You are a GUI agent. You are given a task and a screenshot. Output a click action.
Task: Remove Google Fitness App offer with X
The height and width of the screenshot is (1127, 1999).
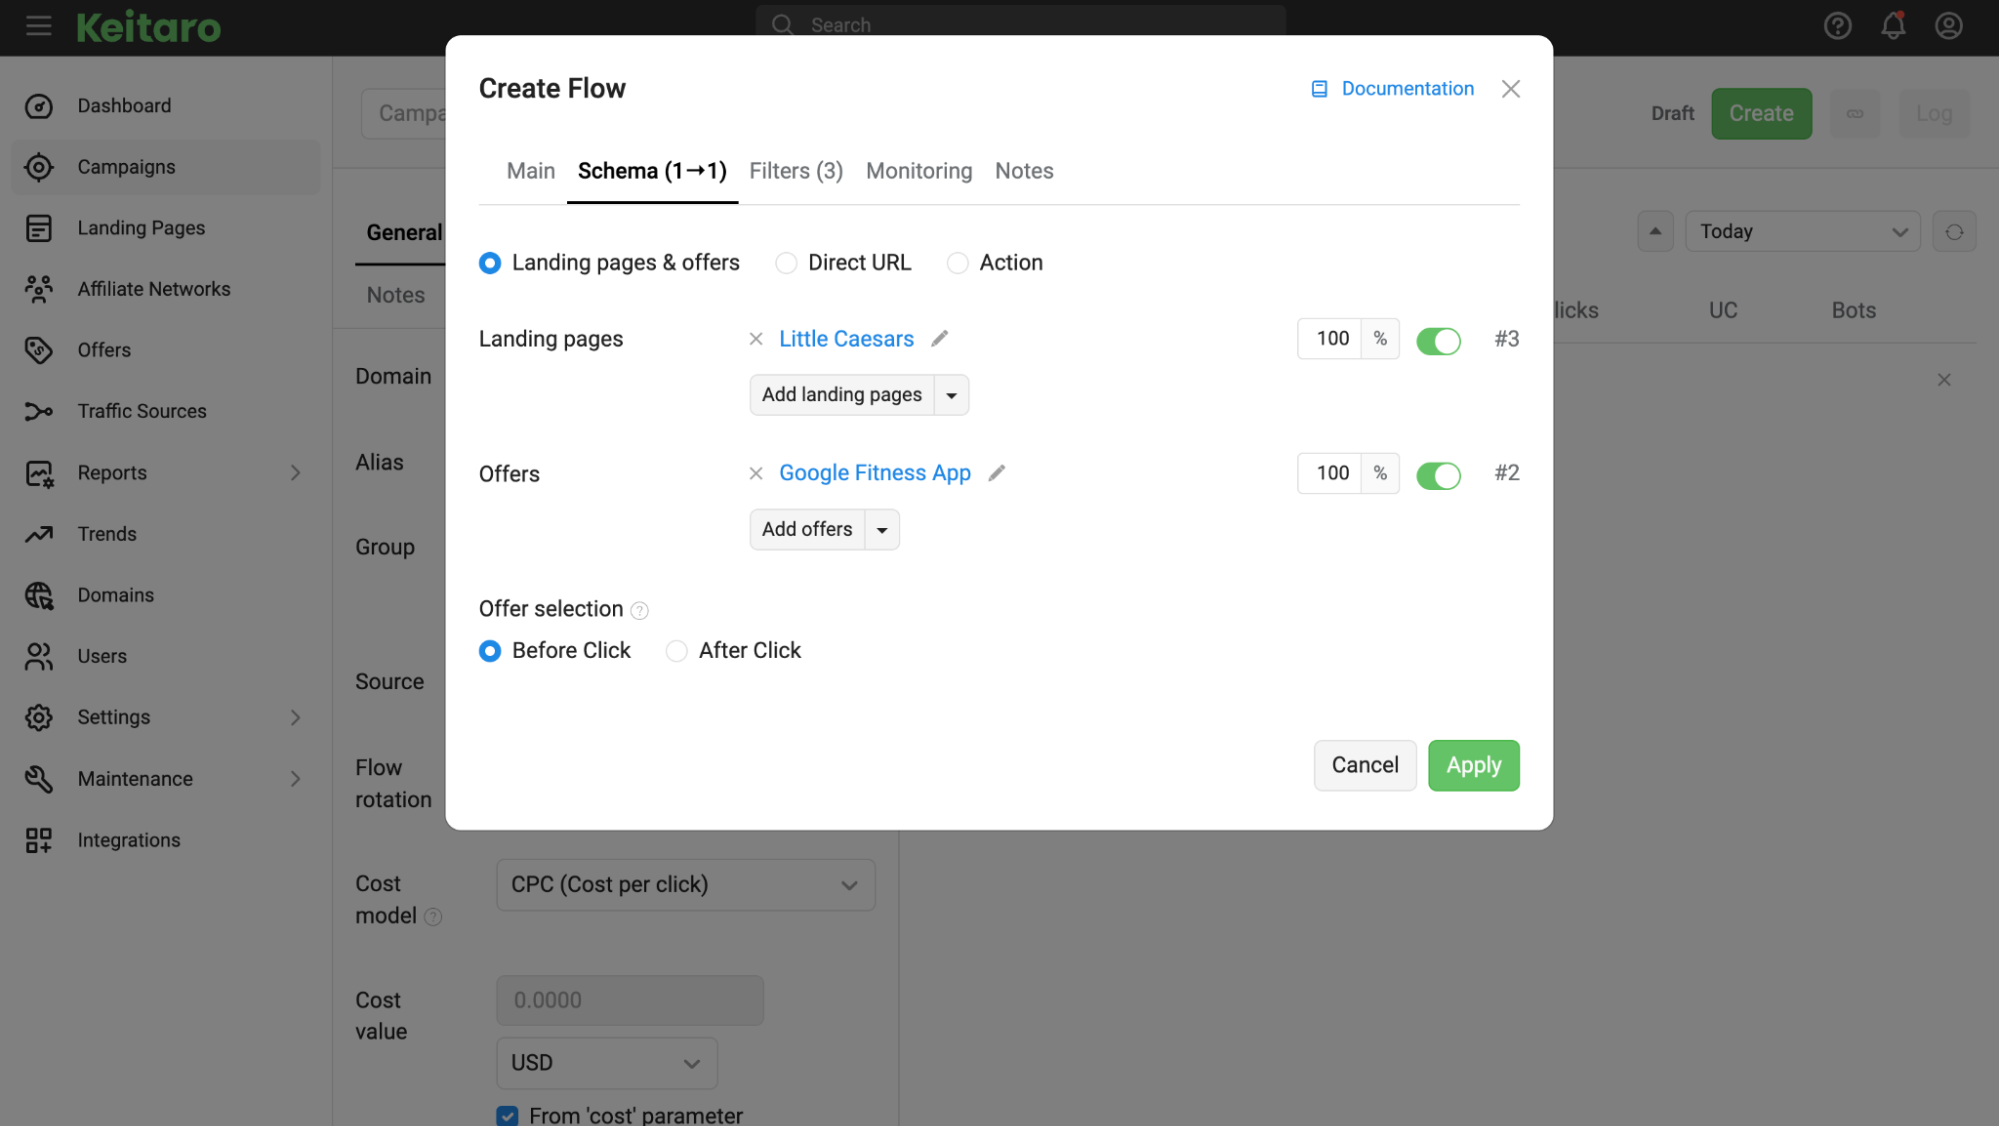[756, 474]
